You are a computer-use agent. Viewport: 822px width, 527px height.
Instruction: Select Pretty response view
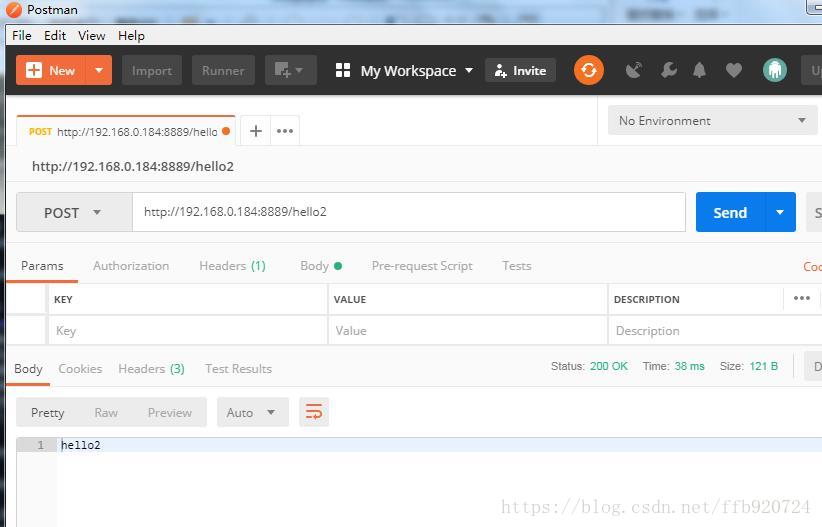(48, 412)
